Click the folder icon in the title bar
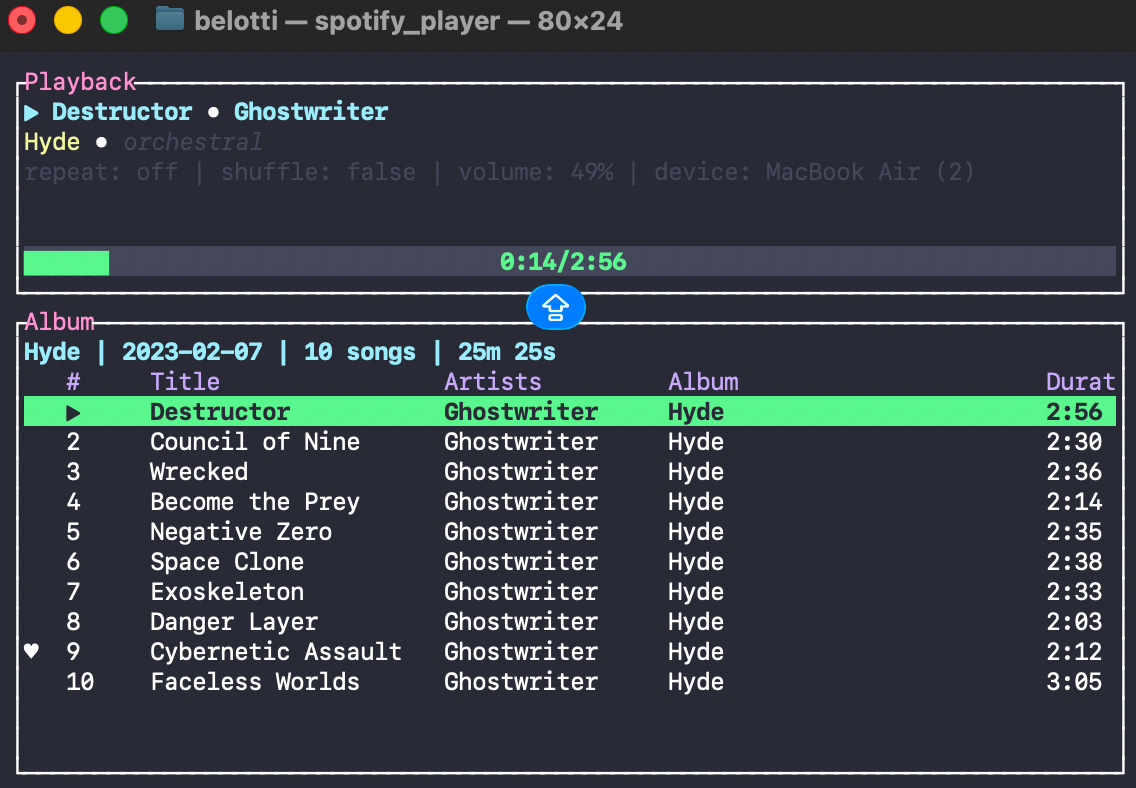The image size is (1136, 788). [170, 20]
